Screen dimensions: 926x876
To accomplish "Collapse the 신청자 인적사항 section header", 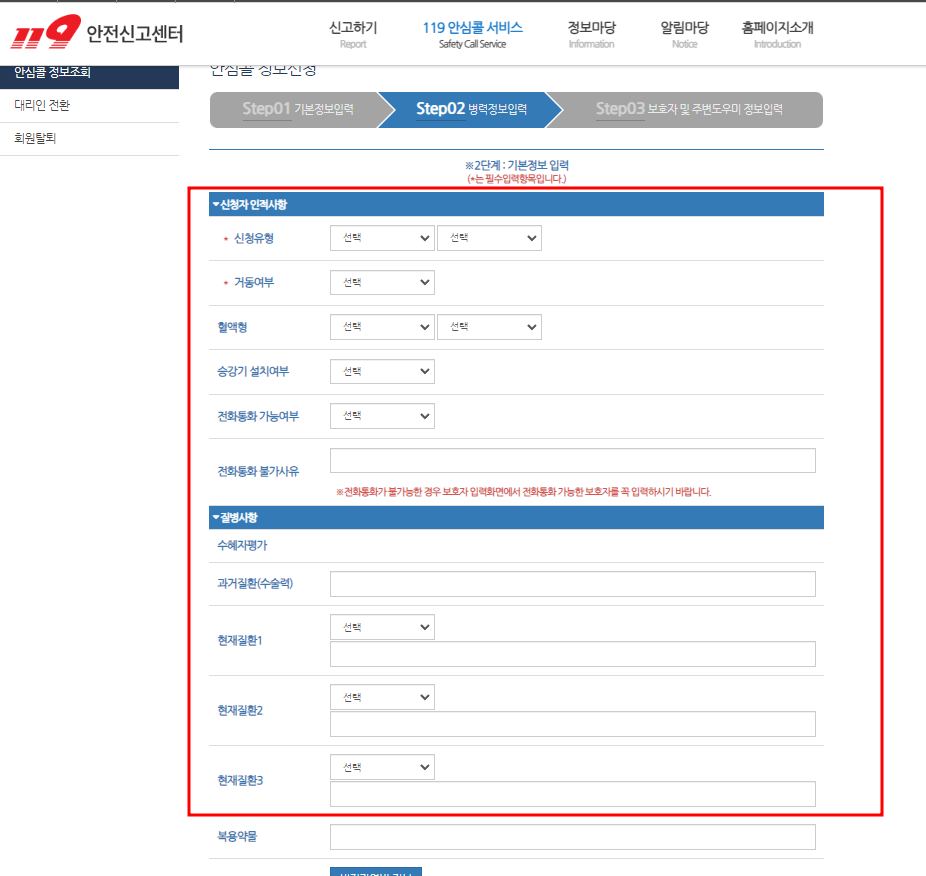I will (x=516, y=204).
